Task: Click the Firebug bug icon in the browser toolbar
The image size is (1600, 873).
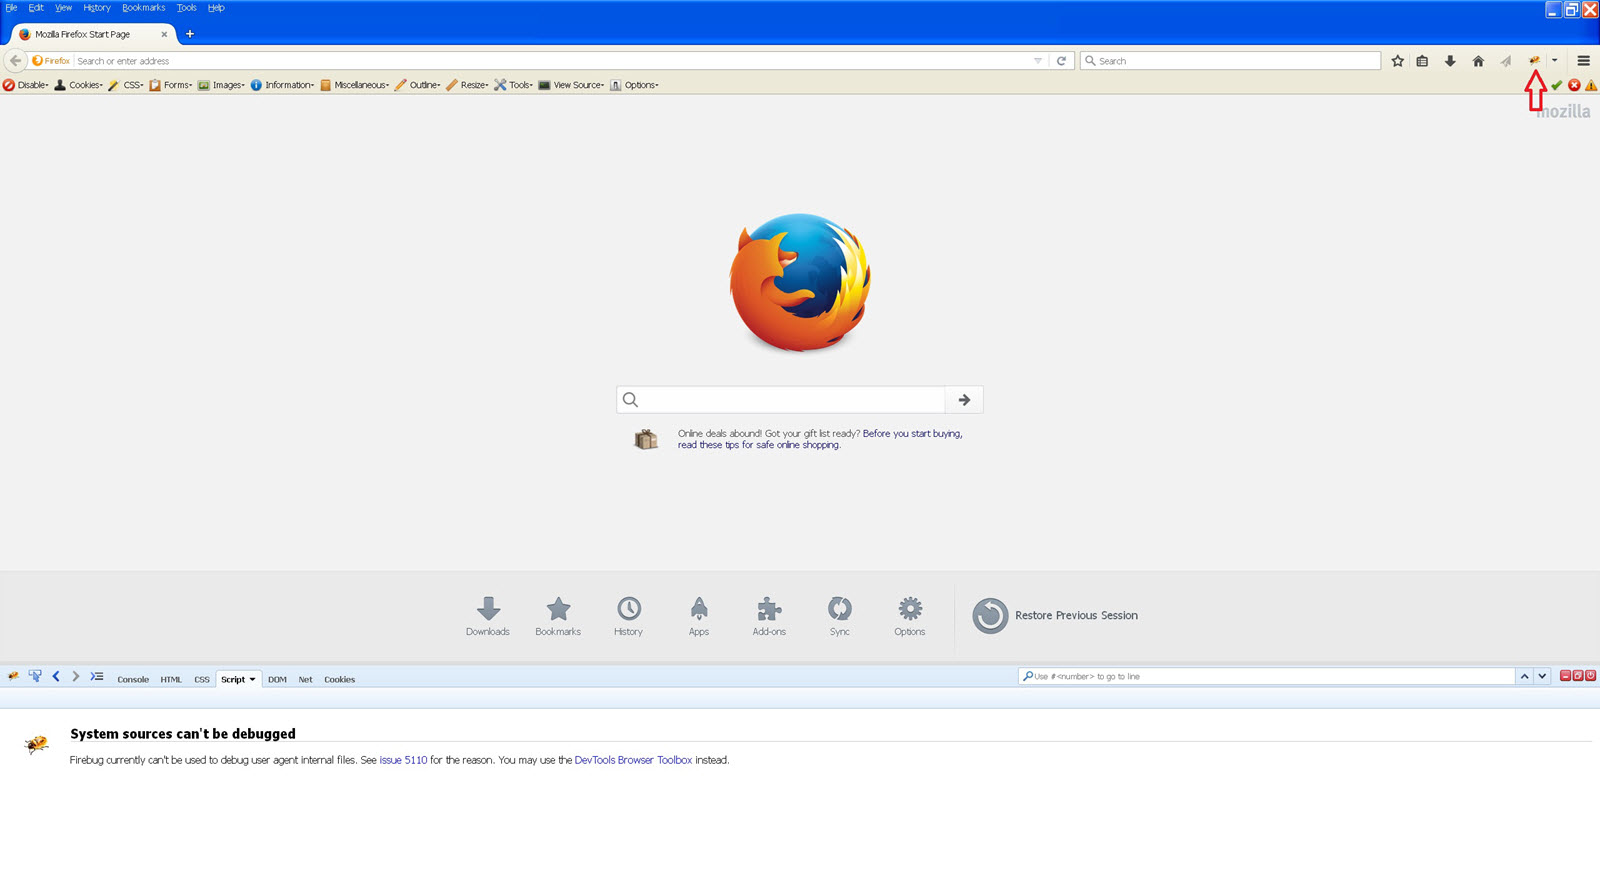Action: click(x=1534, y=61)
